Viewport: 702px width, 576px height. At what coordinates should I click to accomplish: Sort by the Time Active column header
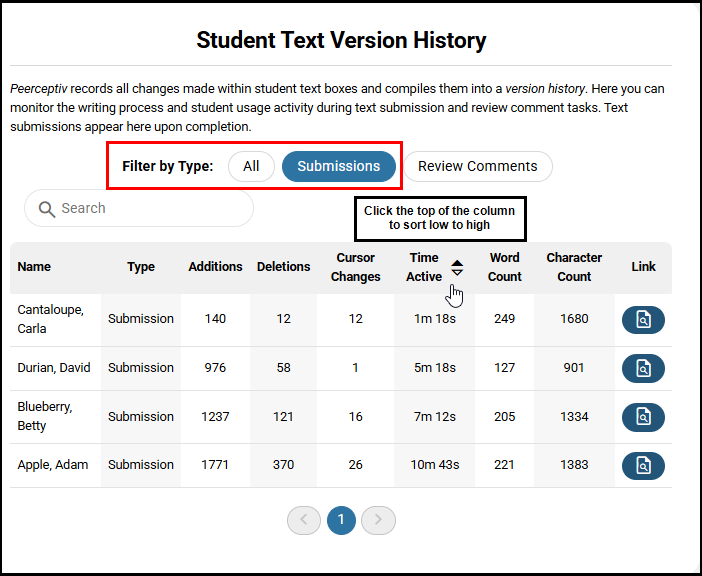(424, 267)
